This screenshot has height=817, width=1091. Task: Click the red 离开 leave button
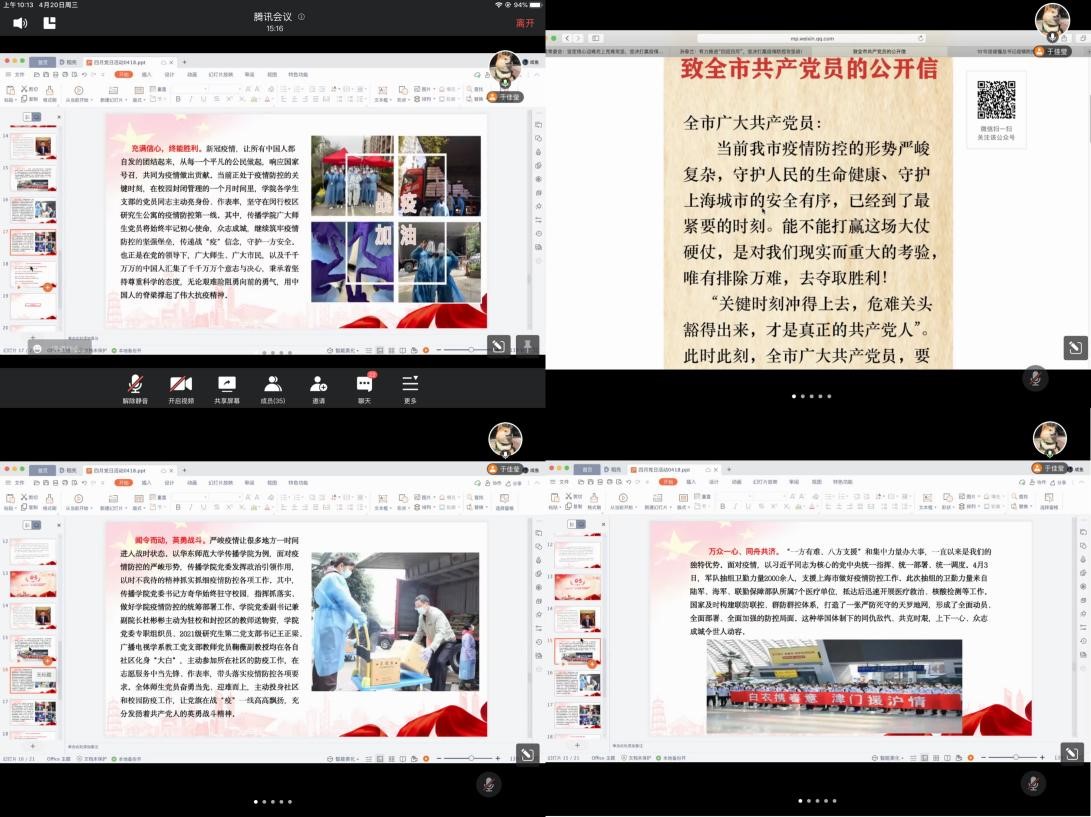[x=524, y=22]
